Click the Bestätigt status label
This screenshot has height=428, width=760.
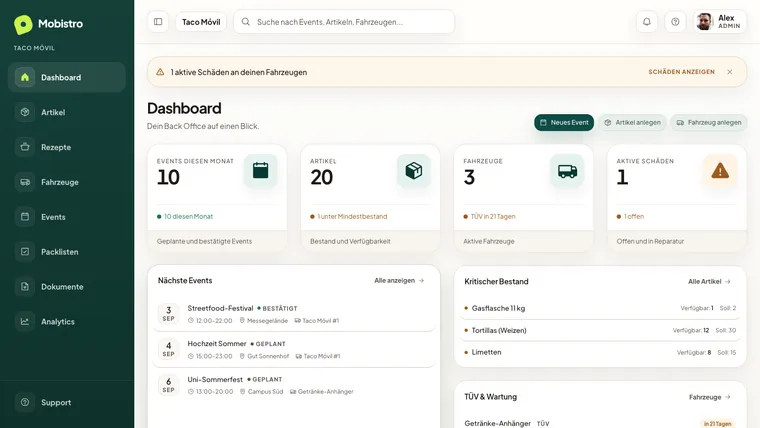pyautogui.click(x=277, y=308)
